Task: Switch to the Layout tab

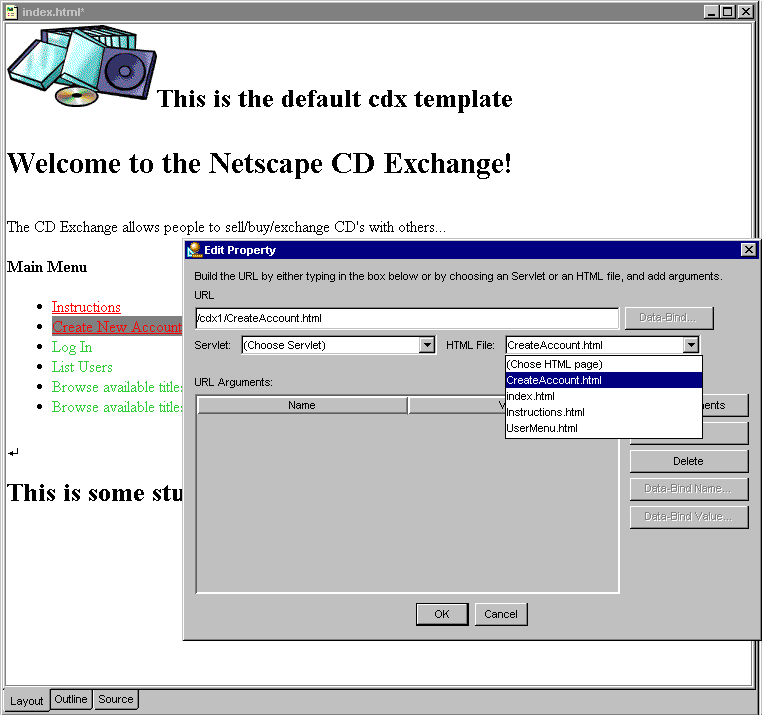Action: click(26, 701)
